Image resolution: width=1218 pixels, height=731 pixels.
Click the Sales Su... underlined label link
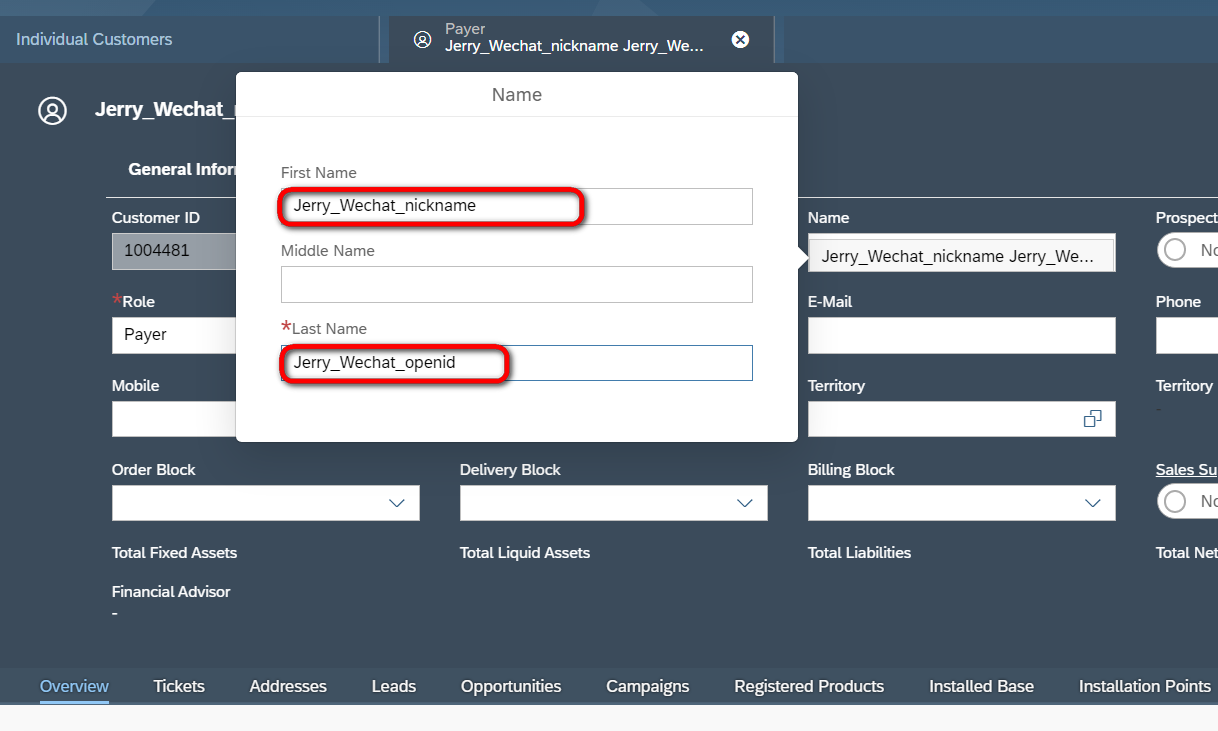click(x=1187, y=470)
